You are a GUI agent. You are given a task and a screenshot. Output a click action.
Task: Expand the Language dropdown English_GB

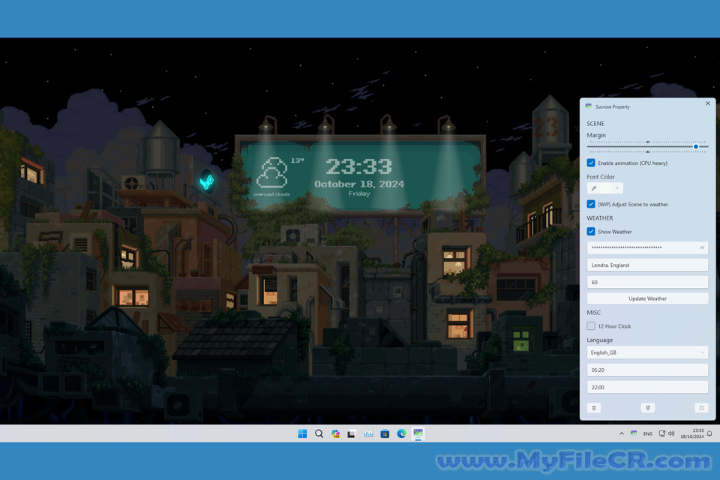coord(647,353)
